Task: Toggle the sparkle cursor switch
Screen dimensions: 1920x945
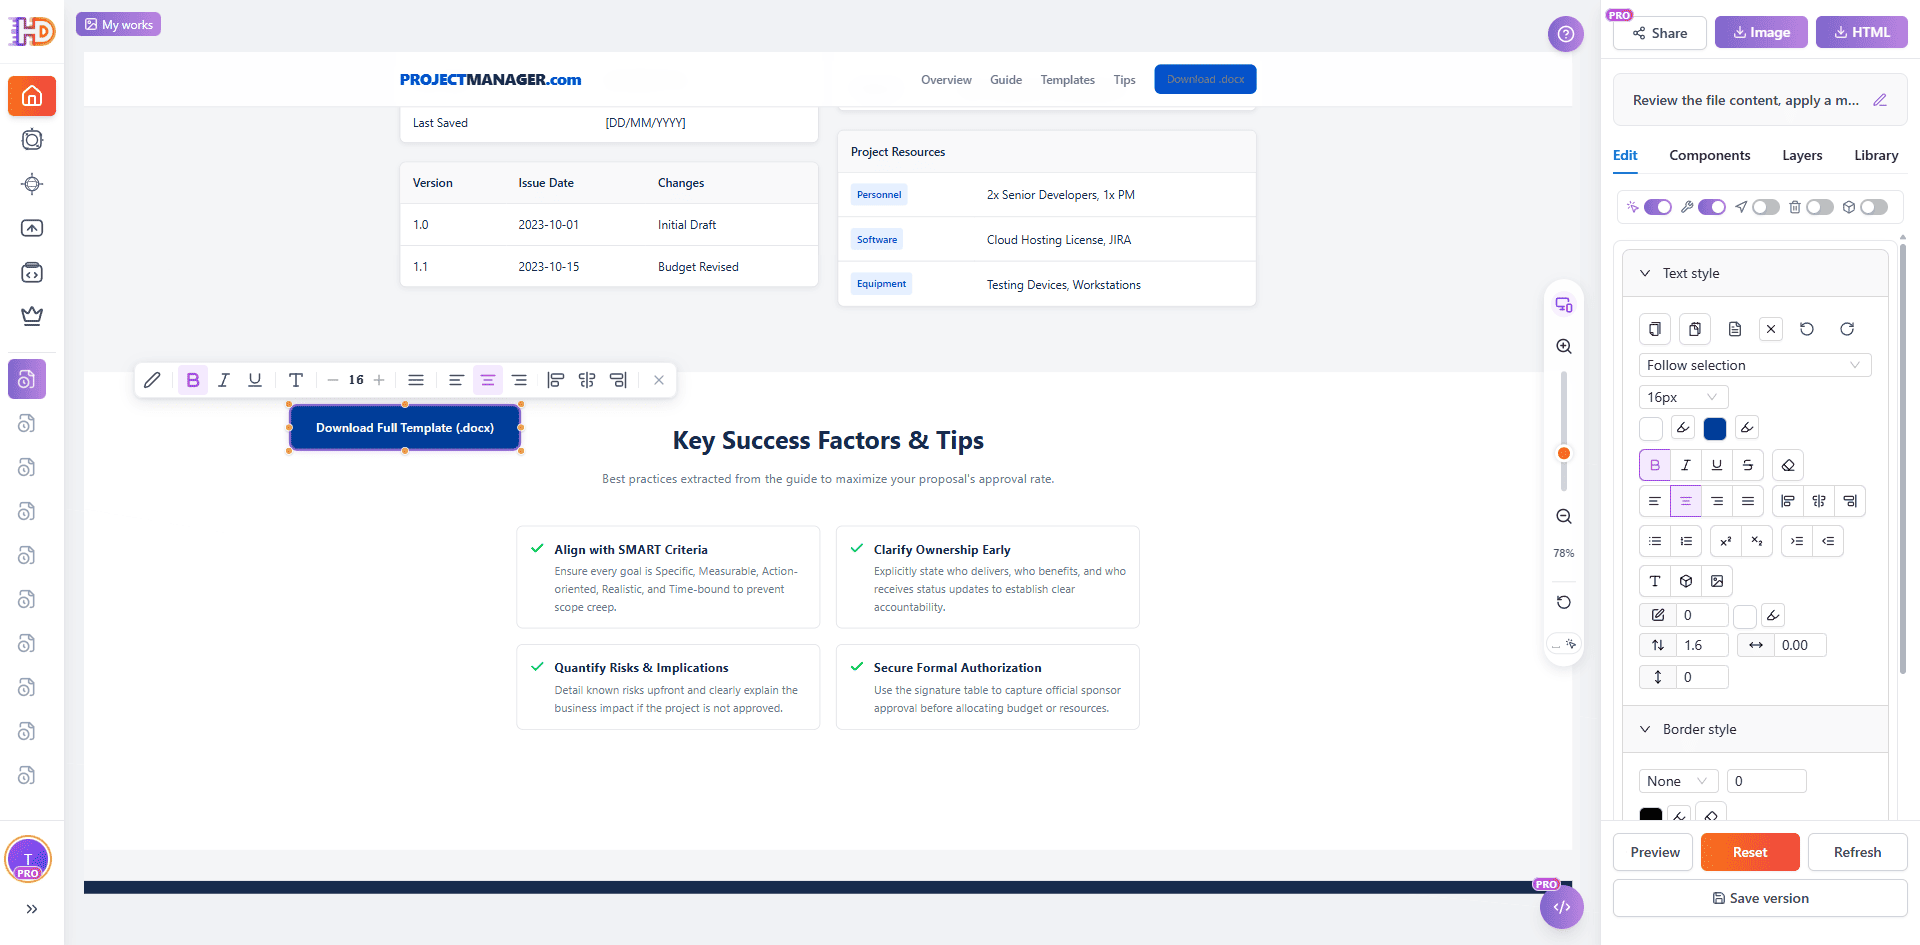Action: (x=1658, y=207)
